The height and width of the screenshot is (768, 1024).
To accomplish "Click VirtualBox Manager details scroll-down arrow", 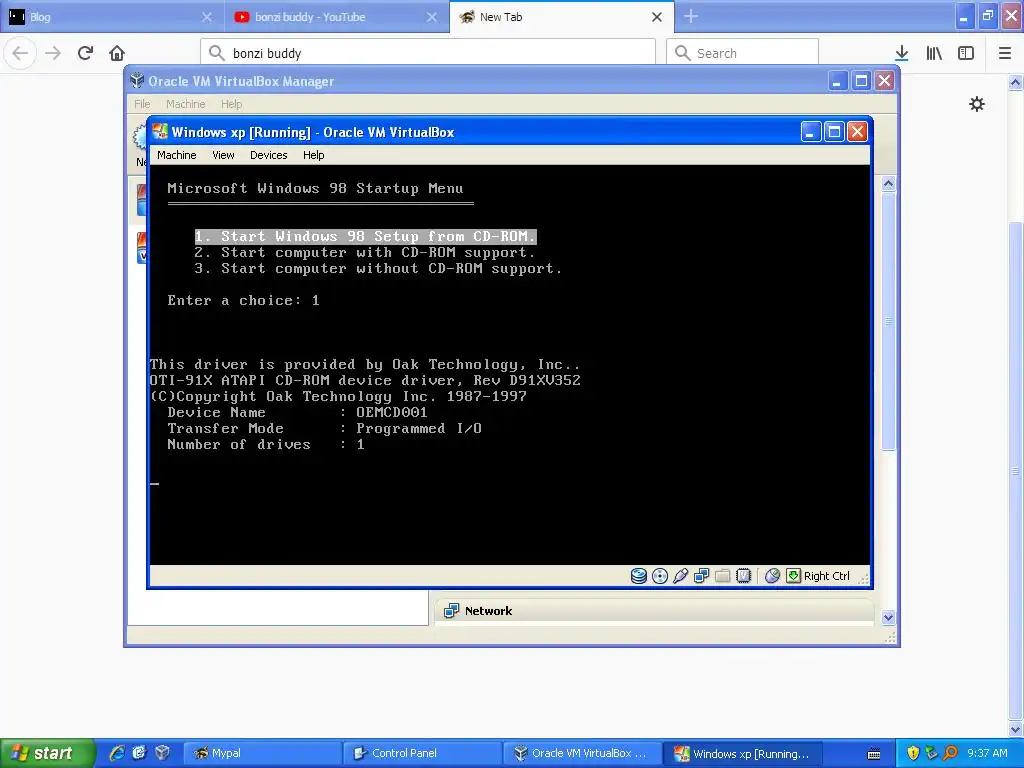I will point(888,616).
